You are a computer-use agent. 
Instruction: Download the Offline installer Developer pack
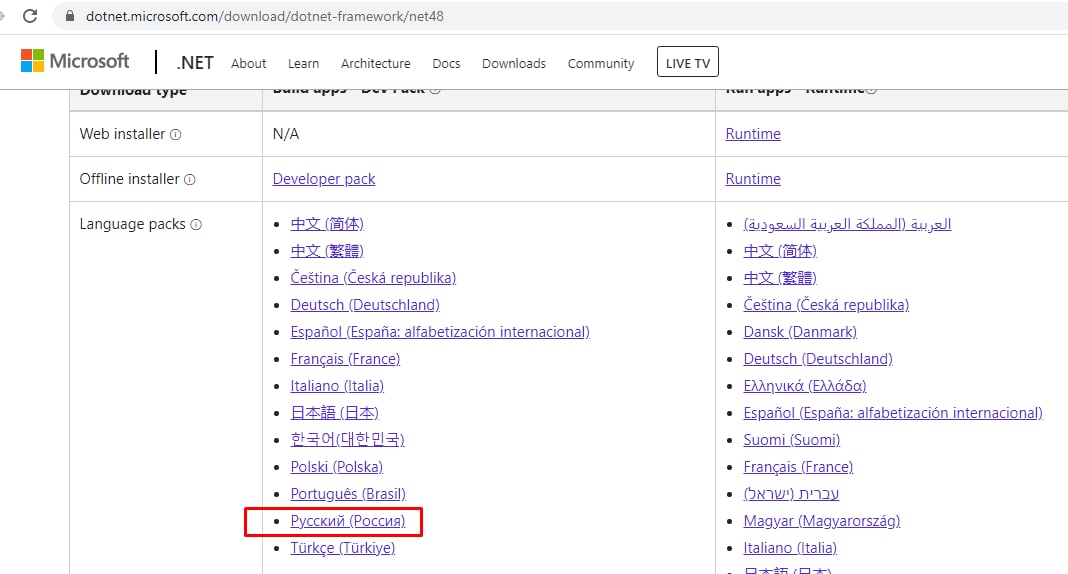[324, 179]
